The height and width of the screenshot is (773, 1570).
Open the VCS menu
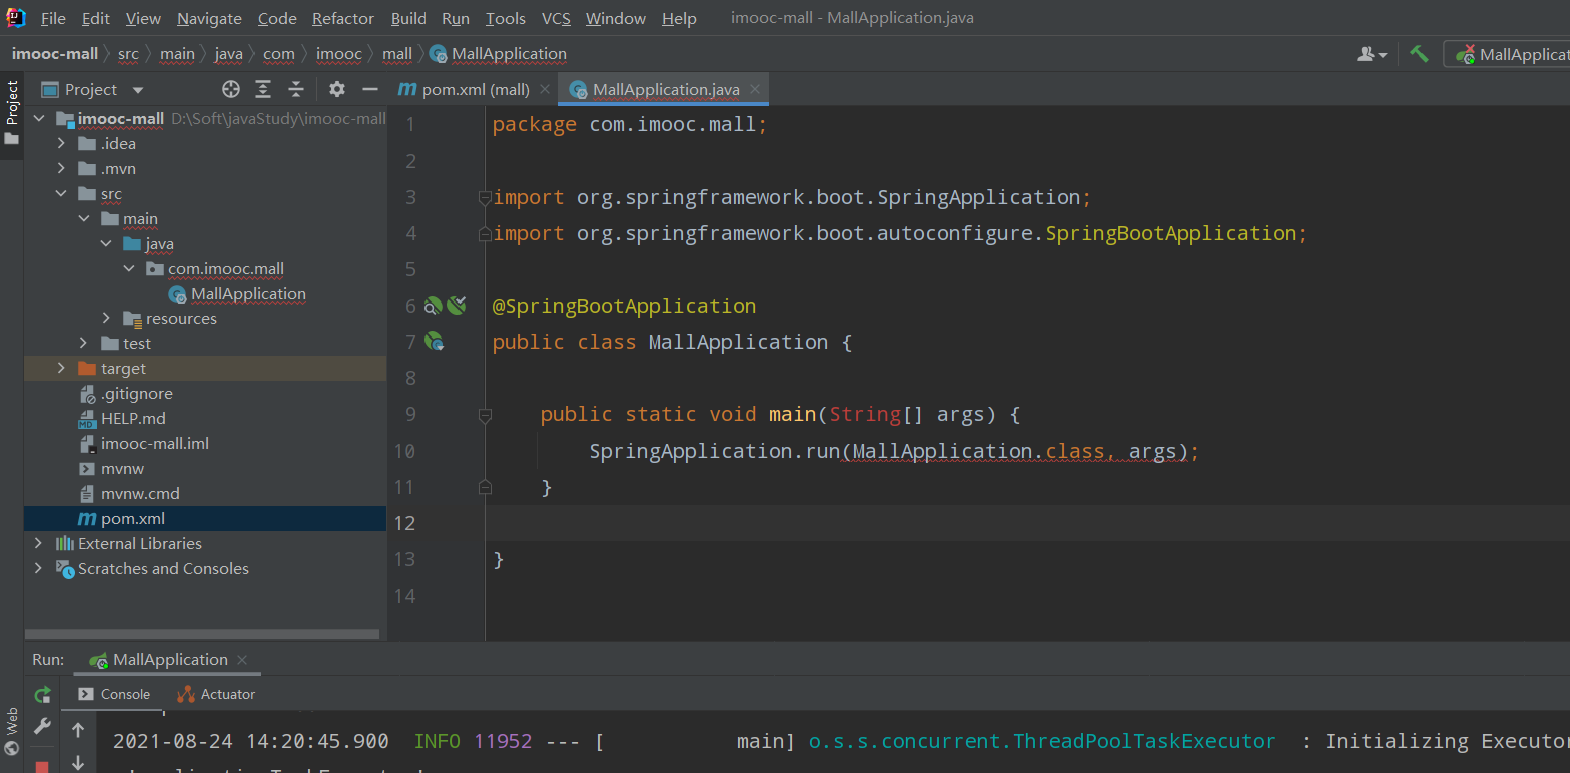click(x=556, y=18)
